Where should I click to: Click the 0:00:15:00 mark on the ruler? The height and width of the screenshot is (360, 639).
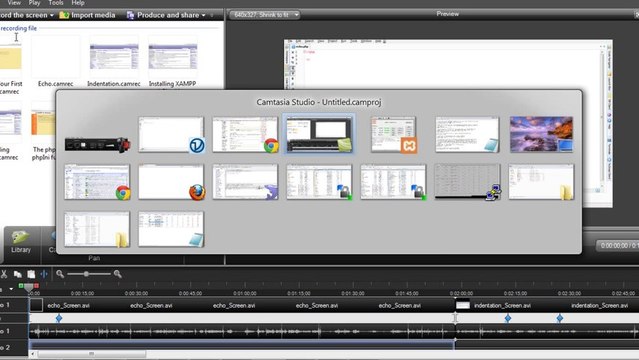[x=82, y=293]
